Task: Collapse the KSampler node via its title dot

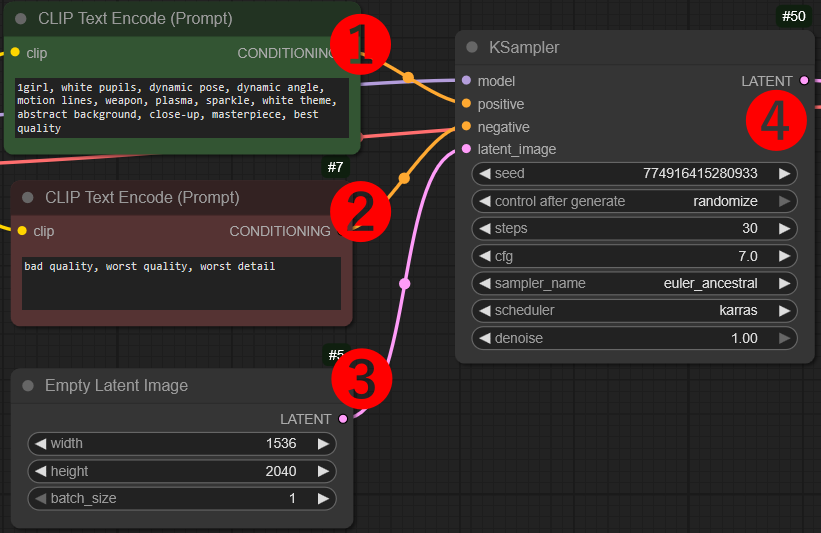Action: coord(472,48)
